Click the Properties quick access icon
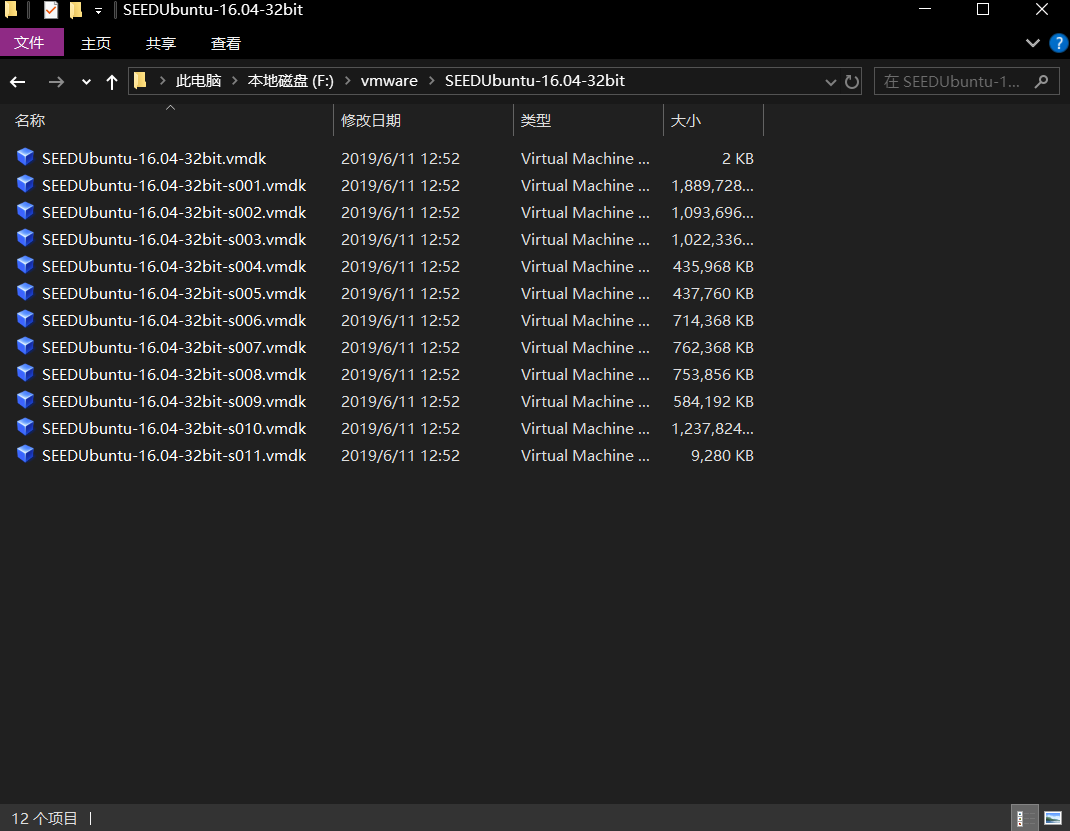The image size is (1070, 831). point(50,10)
